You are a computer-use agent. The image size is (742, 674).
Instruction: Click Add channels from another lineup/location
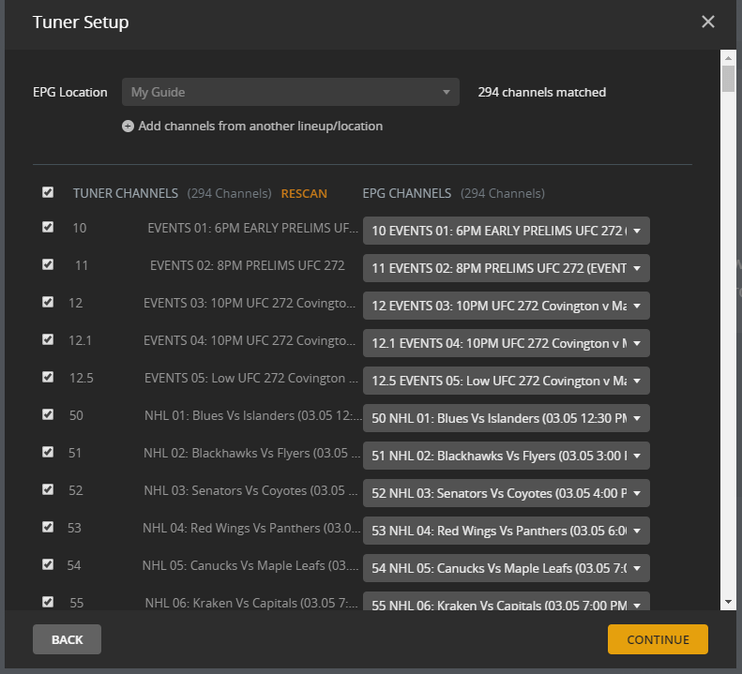coord(260,127)
